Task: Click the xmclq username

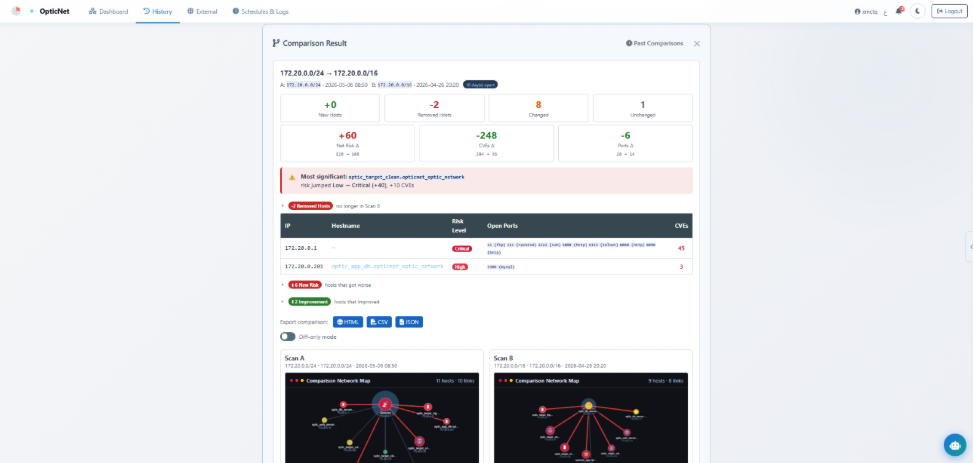Action: (870, 12)
